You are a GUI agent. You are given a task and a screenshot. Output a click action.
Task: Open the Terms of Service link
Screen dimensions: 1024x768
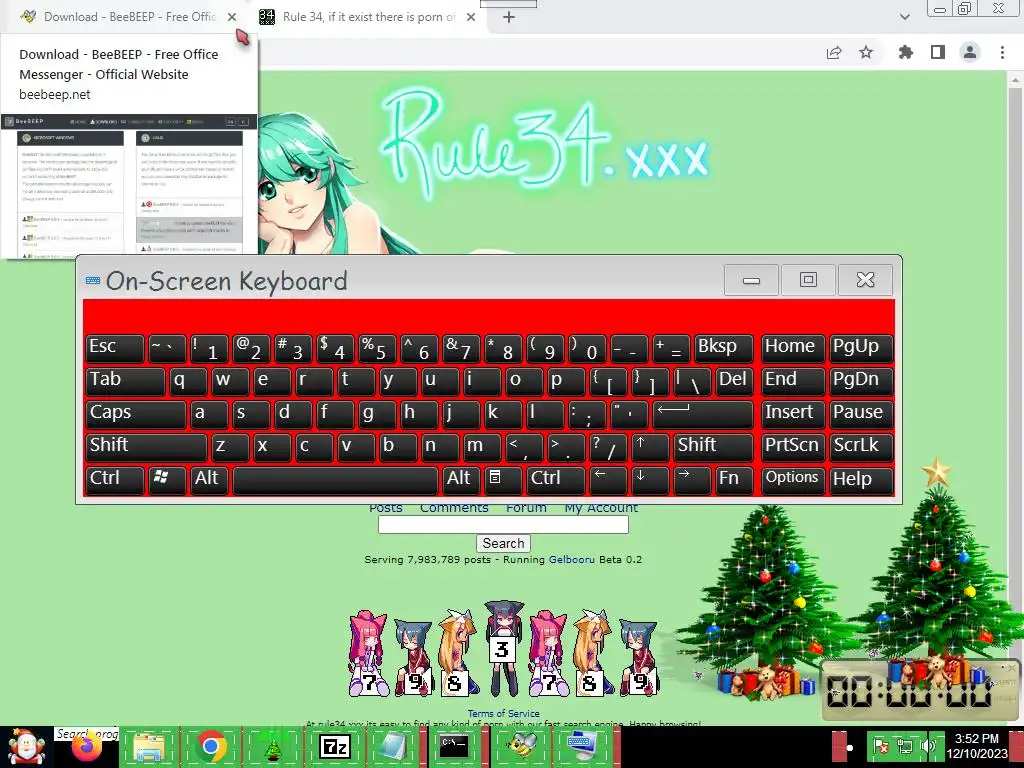pos(504,714)
